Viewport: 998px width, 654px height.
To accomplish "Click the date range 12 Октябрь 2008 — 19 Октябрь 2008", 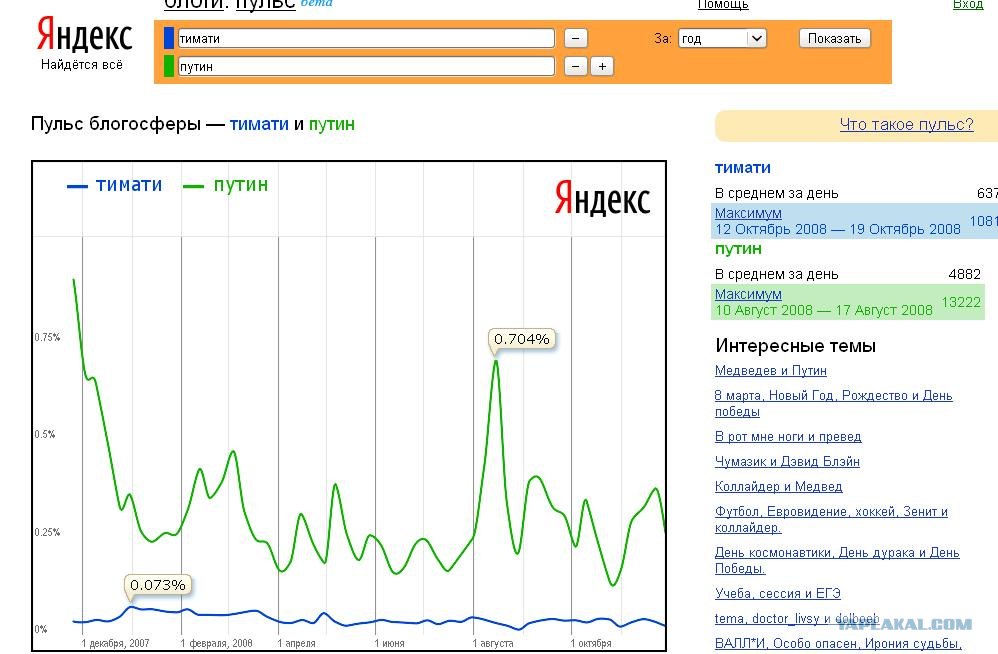I will coord(838,229).
